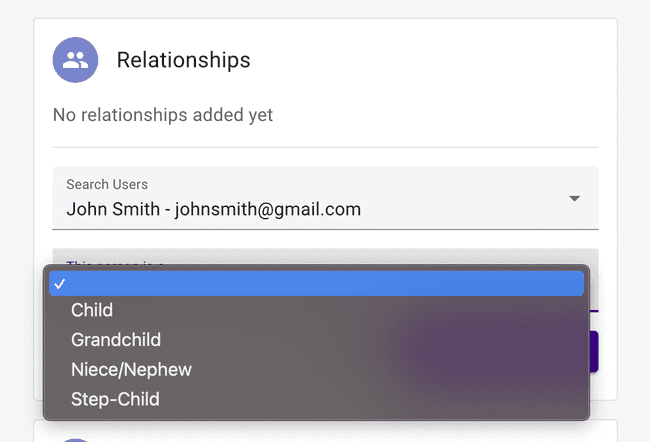Select the blank highlighted option
The width and height of the screenshot is (650, 442).
[x=316, y=284]
